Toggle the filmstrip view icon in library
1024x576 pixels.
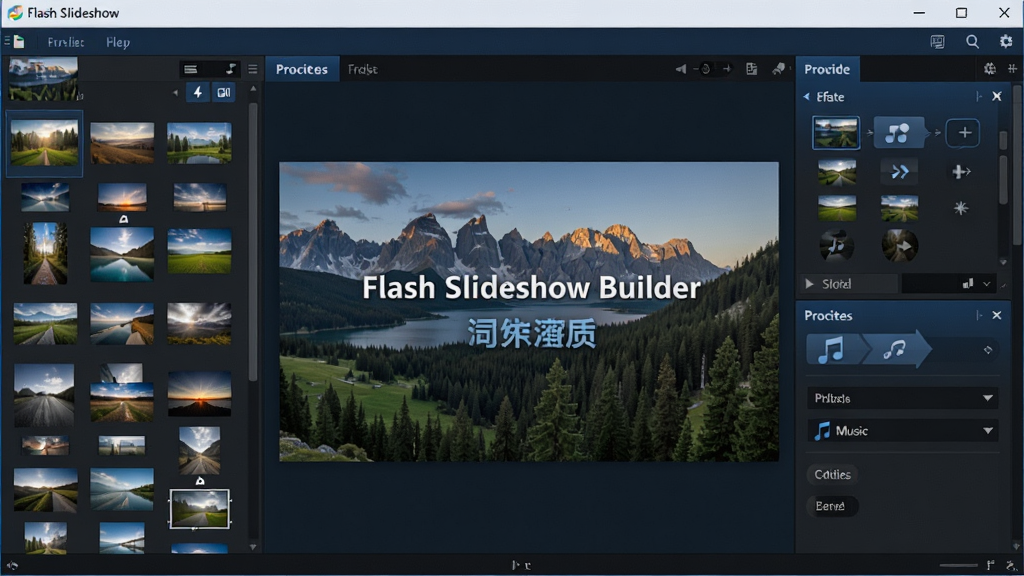(223, 92)
